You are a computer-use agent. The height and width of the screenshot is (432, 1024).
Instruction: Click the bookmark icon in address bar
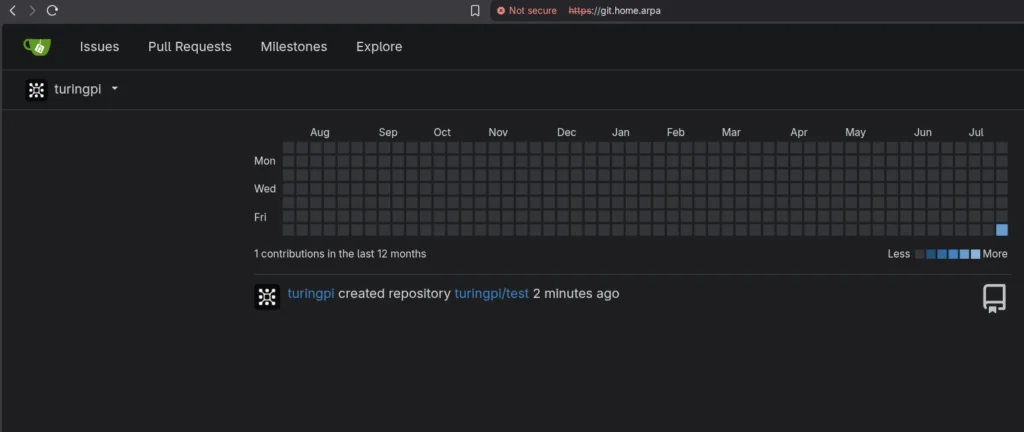pos(475,10)
